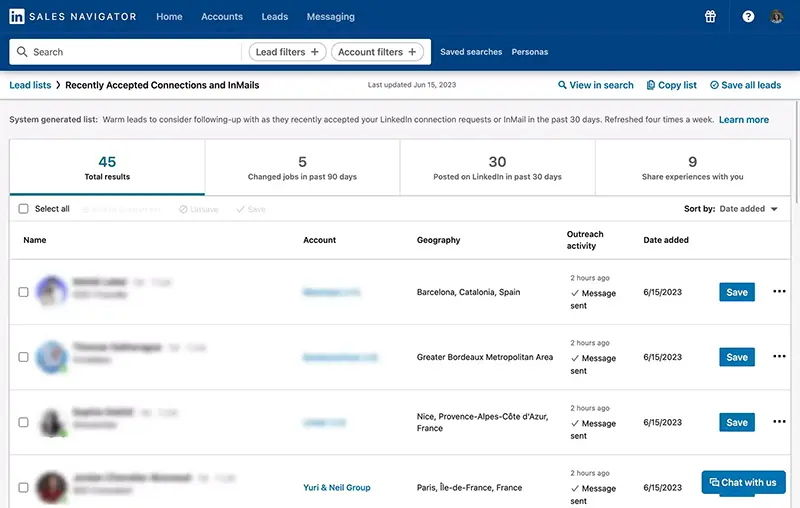Viewport: 800px width, 508px height.
Task: Open profile photo of Paris lead
Action: click(x=52, y=487)
